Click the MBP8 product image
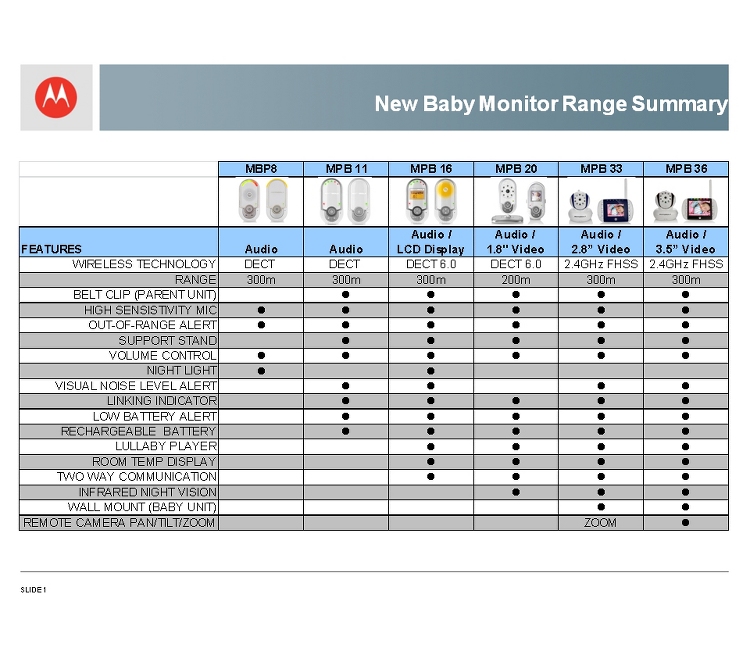Screen dimensions: 750x650 (263, 201)
